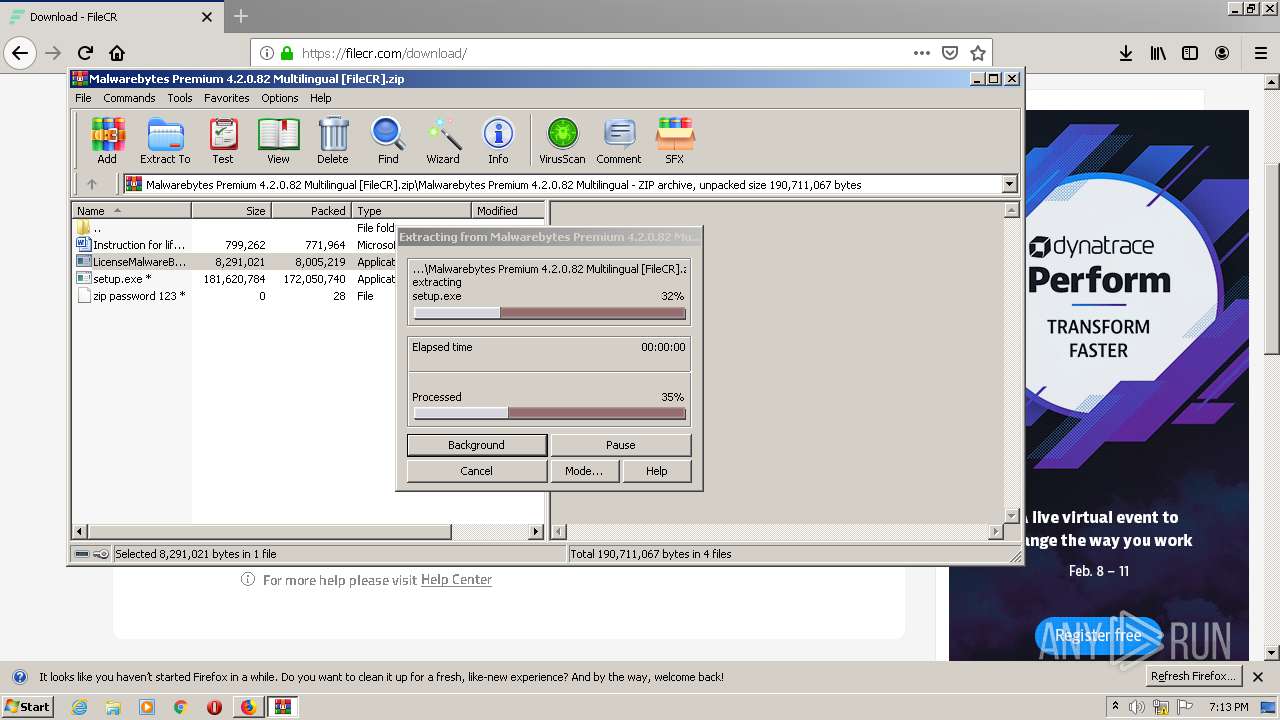Go back in Firefox

(x=20, y=53)
